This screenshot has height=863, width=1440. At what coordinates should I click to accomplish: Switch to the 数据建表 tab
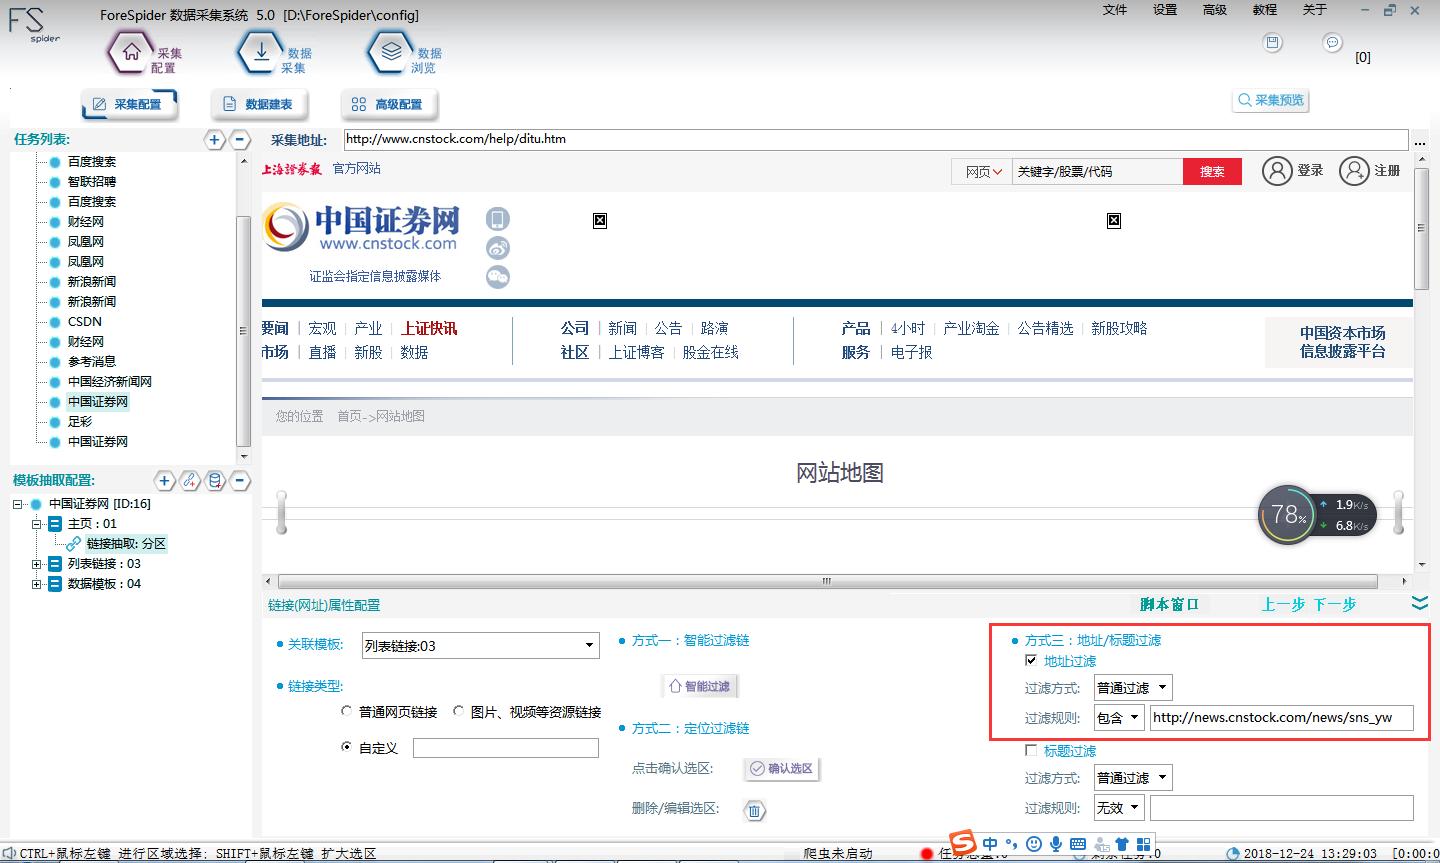click(259, 103)
